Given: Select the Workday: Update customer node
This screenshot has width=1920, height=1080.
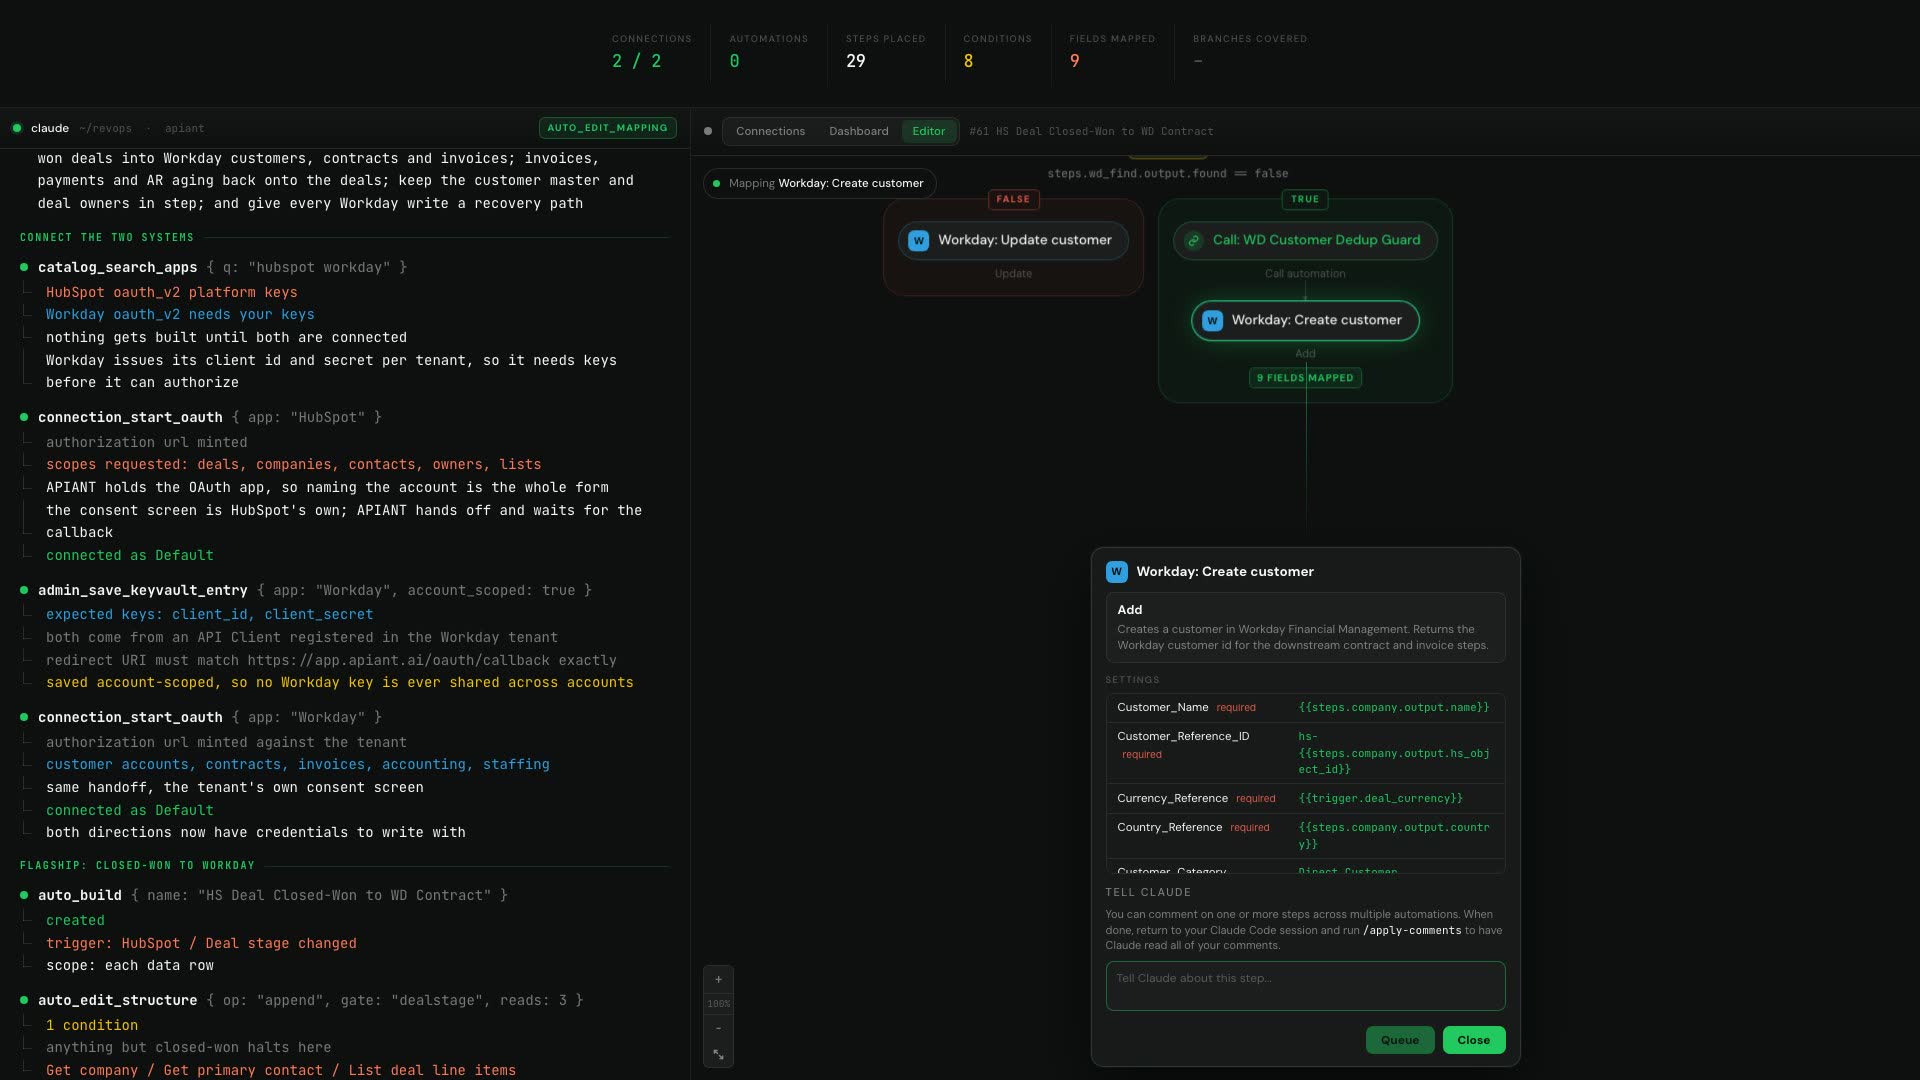Looking at the screenshot, I should [x=1013, y=240].
